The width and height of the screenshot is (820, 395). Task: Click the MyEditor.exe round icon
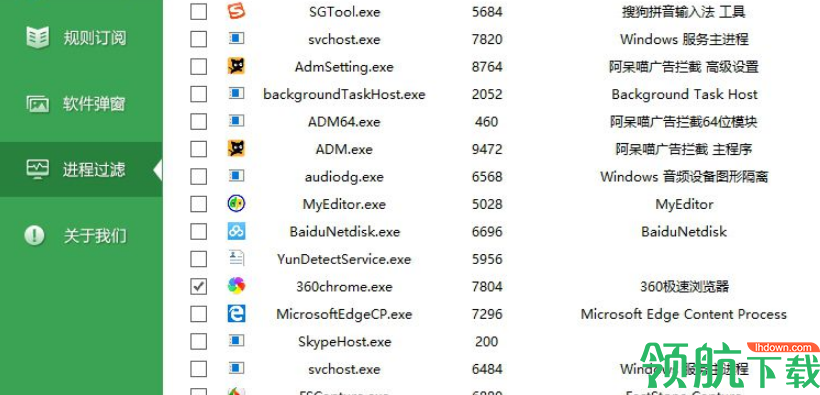coord(236,204)
